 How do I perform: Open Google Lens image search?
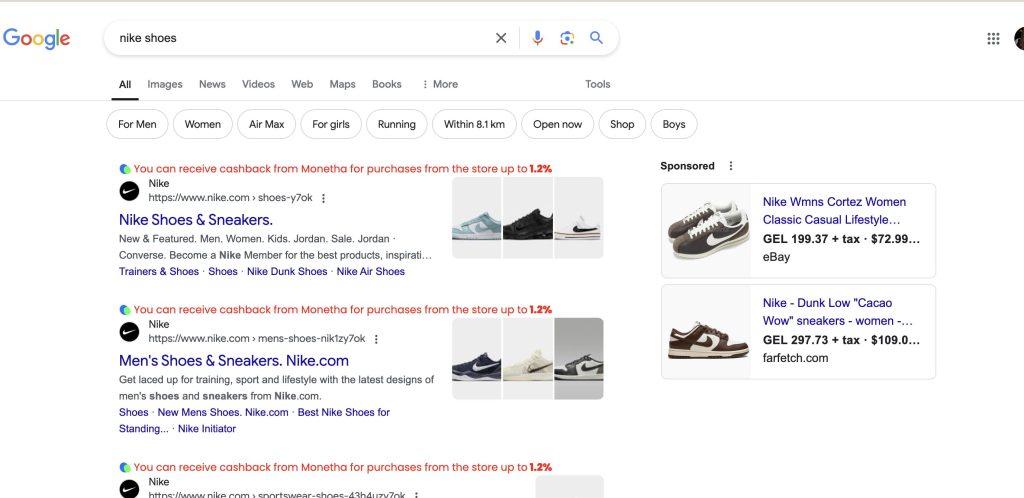click(x=567, y=38)
